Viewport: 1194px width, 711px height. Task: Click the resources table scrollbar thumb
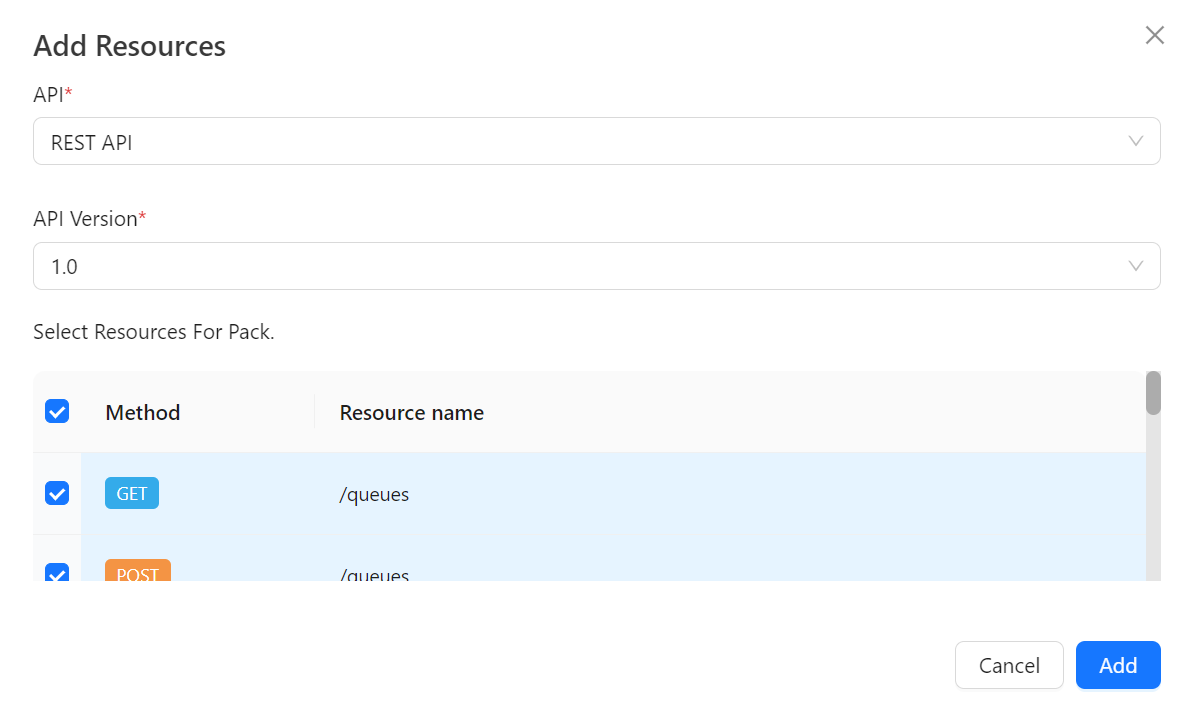[x=1153, y=393]
